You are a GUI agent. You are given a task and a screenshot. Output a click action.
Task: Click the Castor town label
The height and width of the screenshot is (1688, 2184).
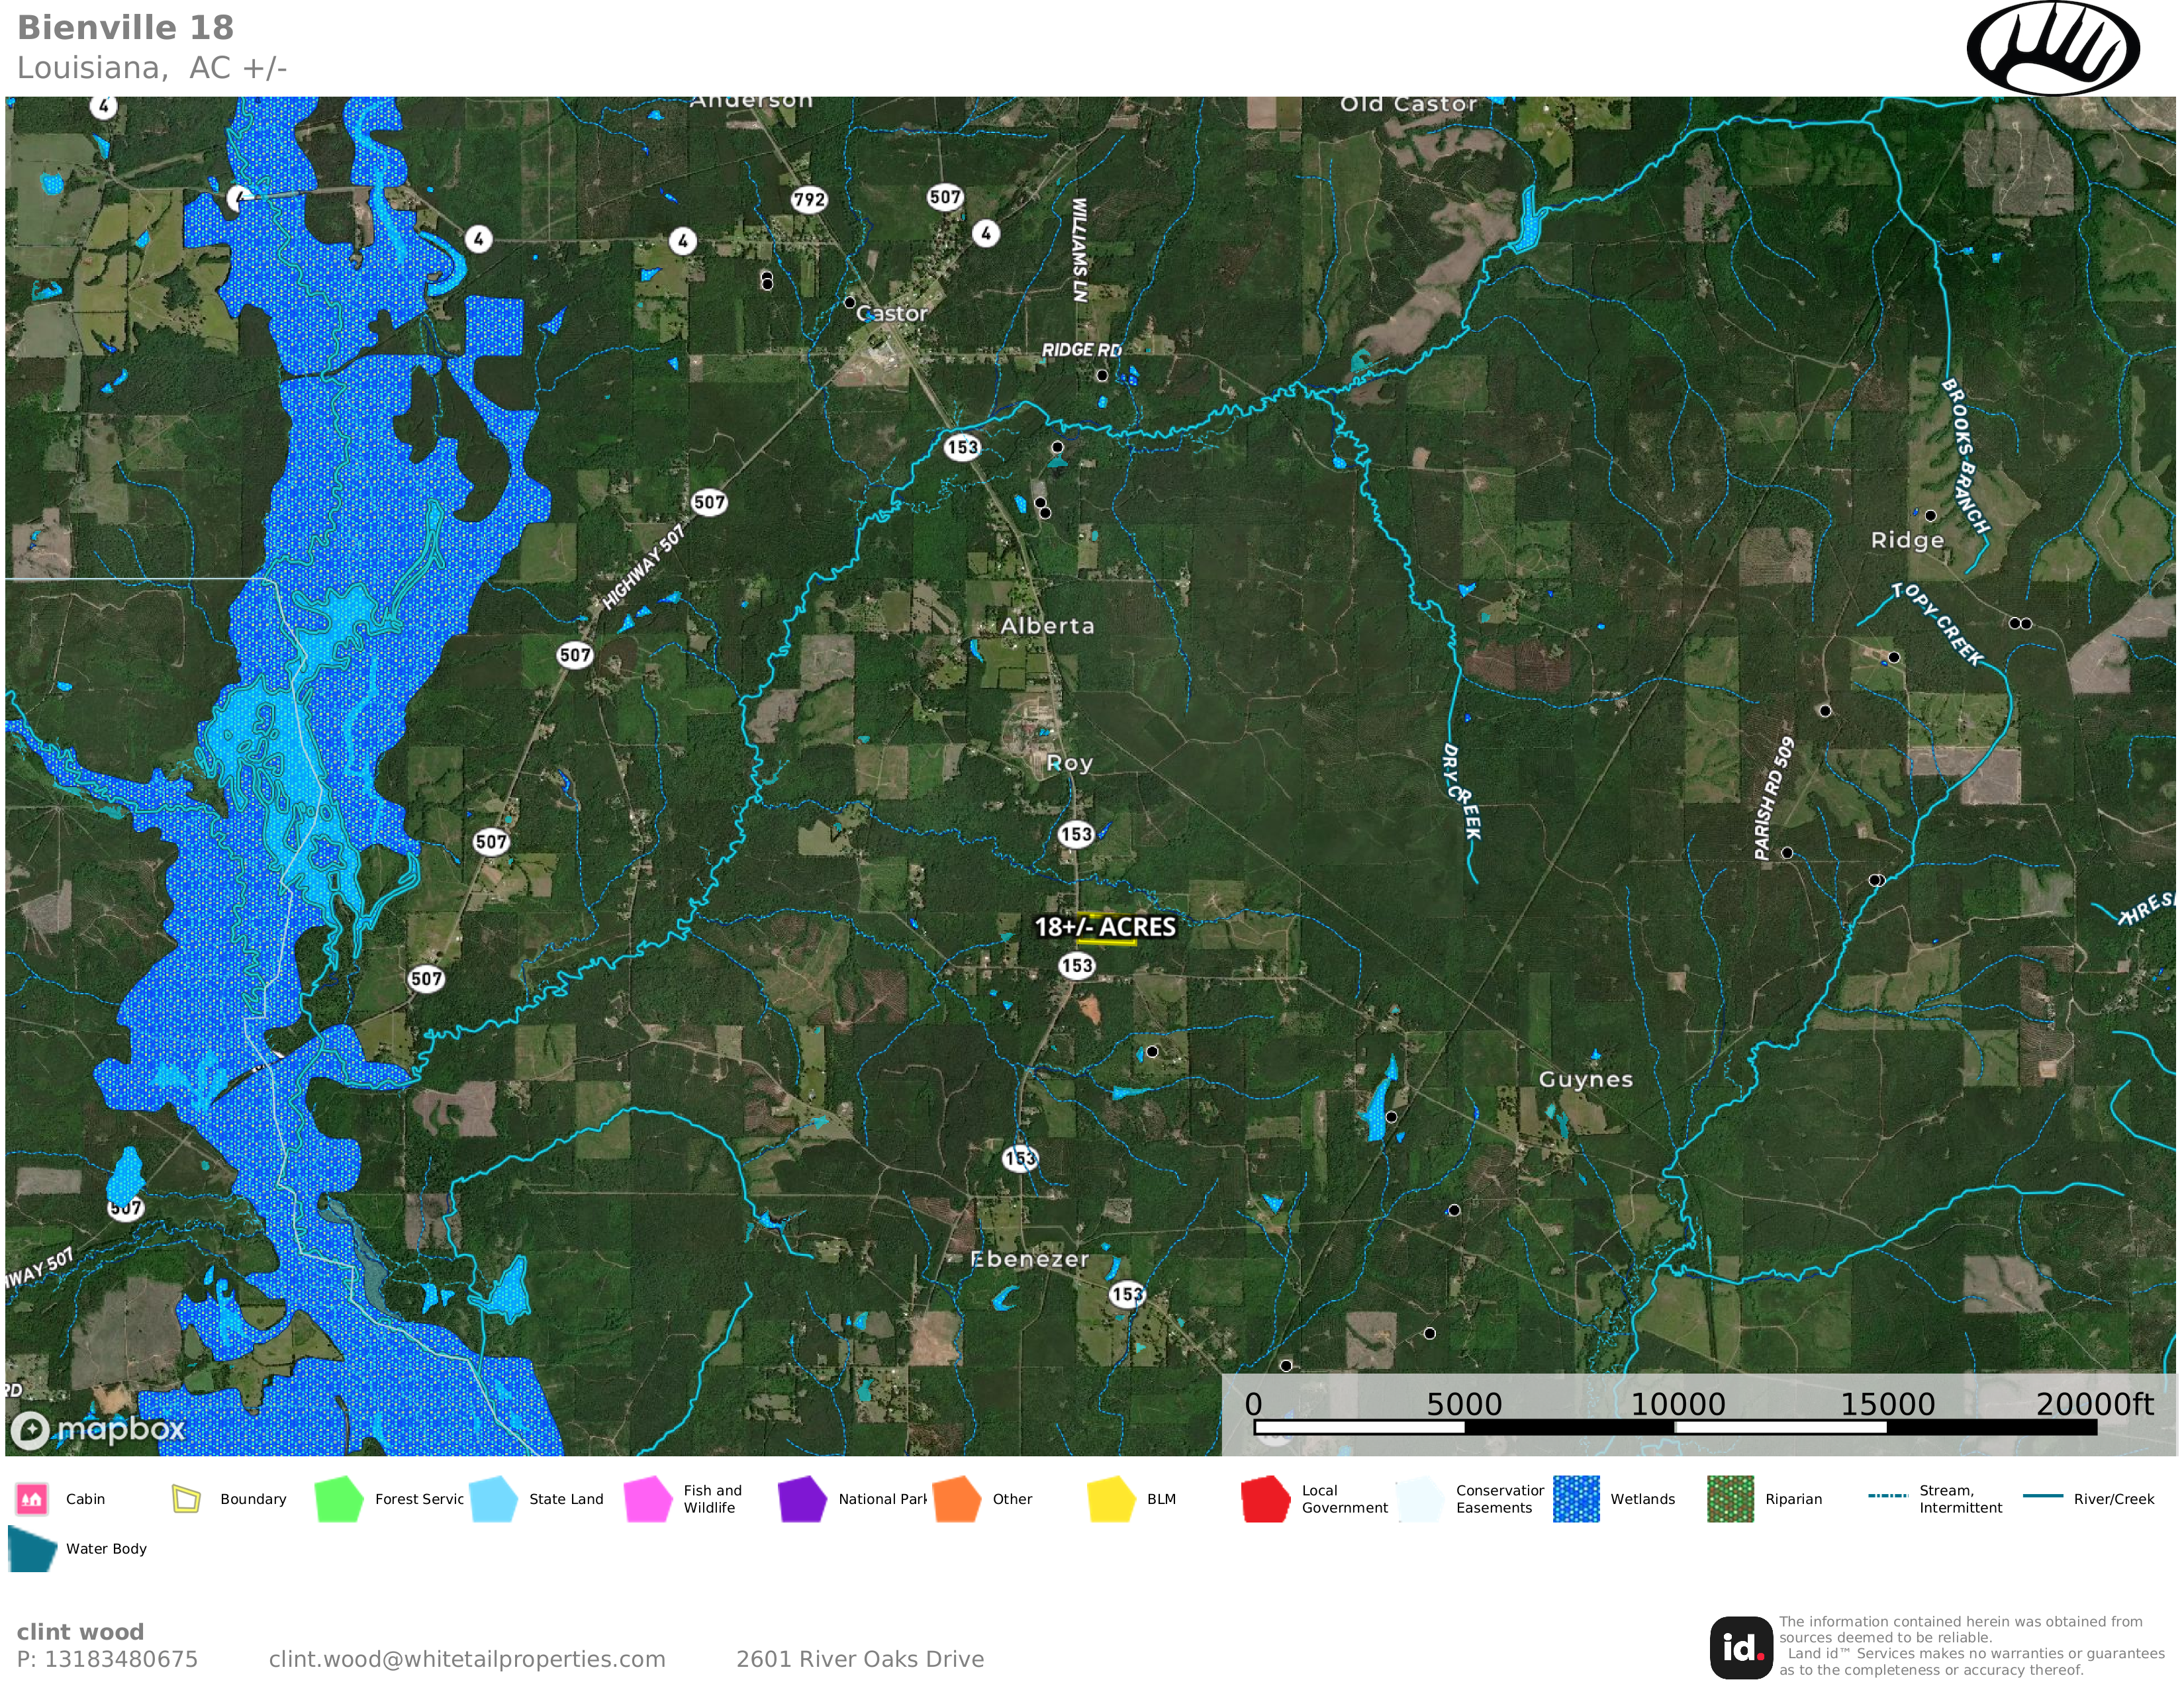point(892,313)
